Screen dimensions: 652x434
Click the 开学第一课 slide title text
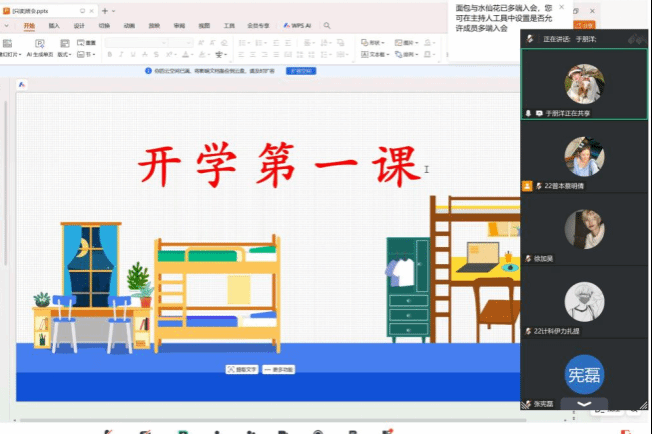[279, 167]
